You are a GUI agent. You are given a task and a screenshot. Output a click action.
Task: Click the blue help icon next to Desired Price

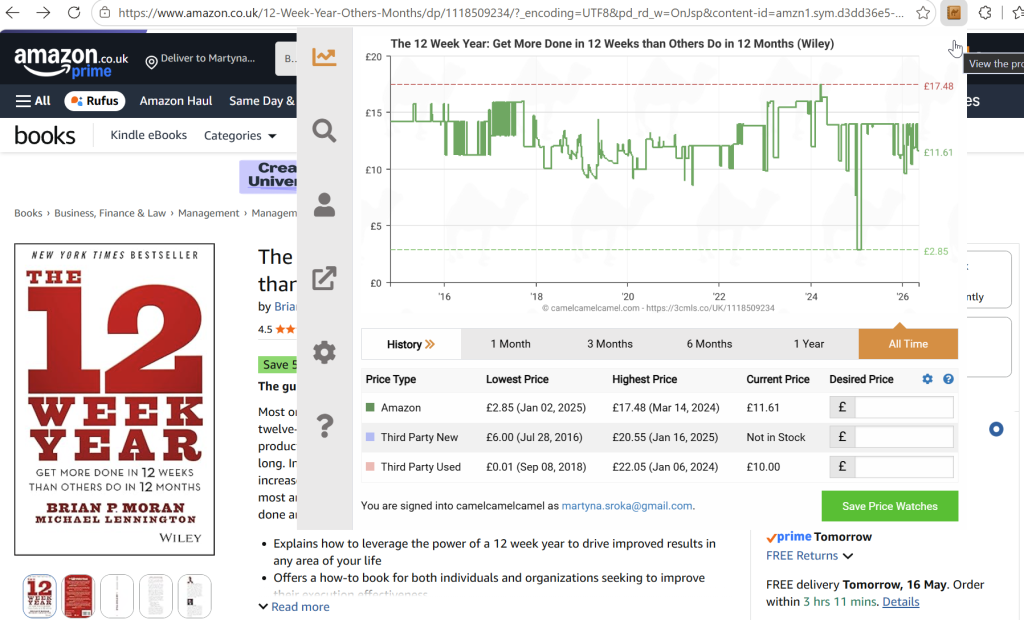click(948, 379)
